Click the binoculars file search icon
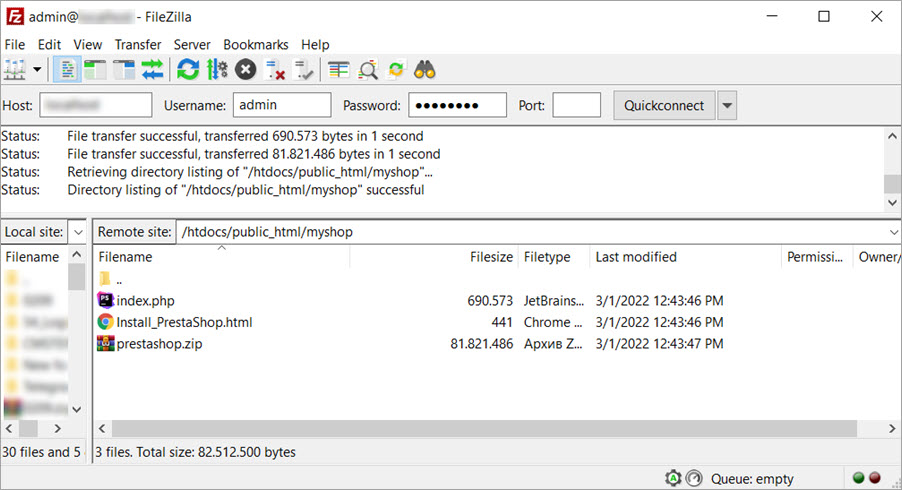Viewport: 902px width, 490px height. (x=425, y=70)
